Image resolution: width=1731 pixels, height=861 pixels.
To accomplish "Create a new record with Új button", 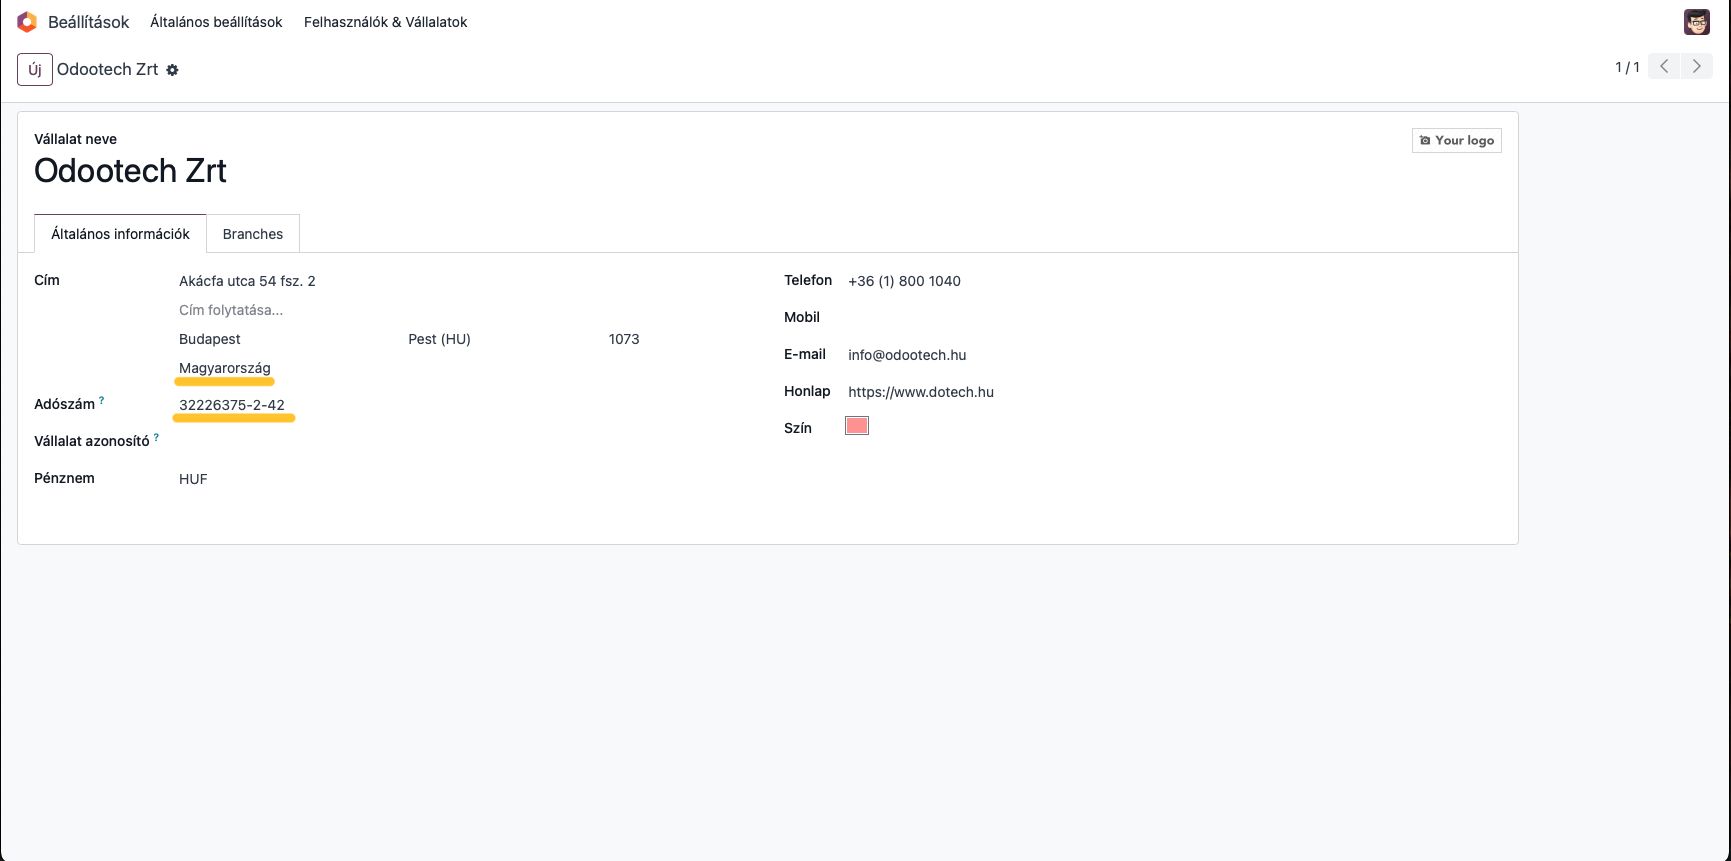I will click(35, 69).
